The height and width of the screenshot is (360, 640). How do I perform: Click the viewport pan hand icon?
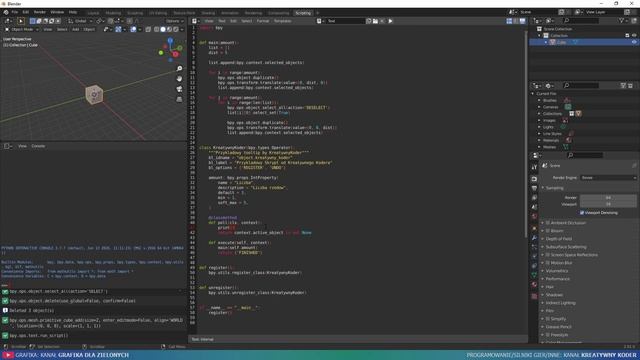click(180, 79)
